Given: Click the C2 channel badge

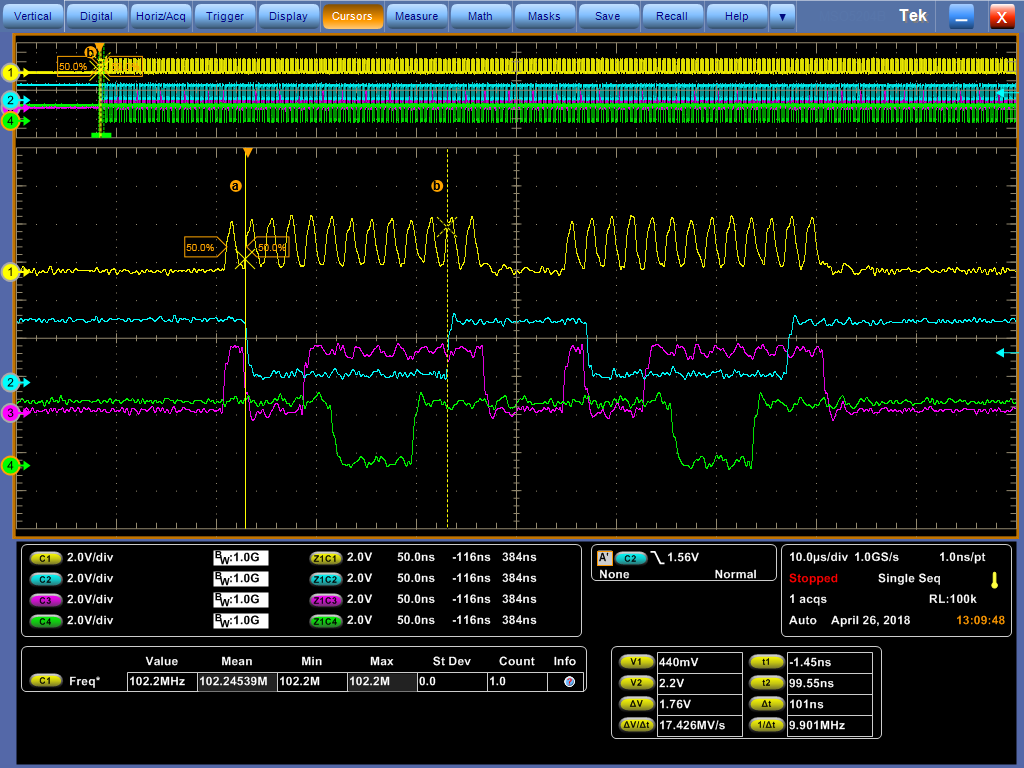Looking at the screenshot, I should pos(45,579).
